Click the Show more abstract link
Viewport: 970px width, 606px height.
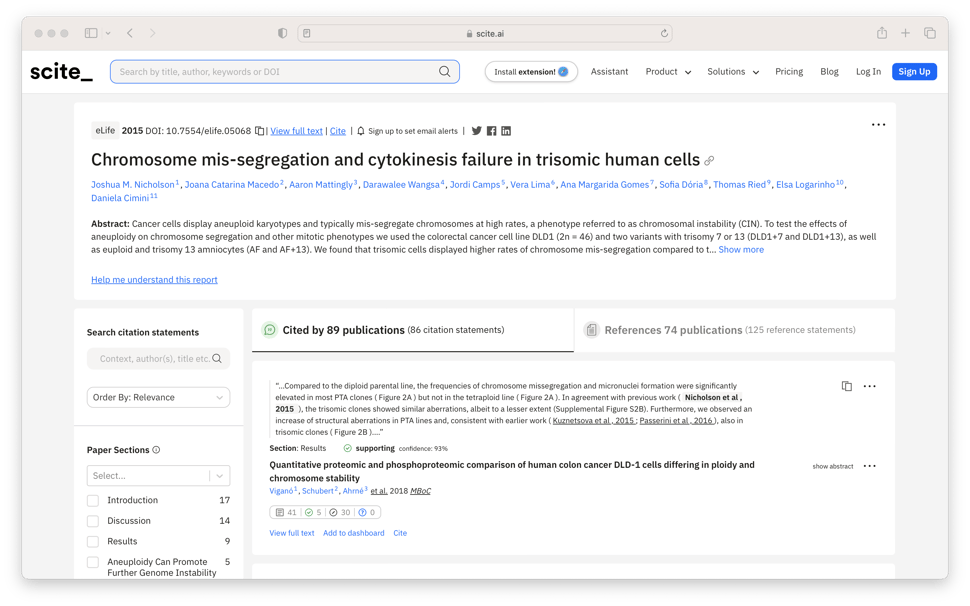tap(741, 250)
